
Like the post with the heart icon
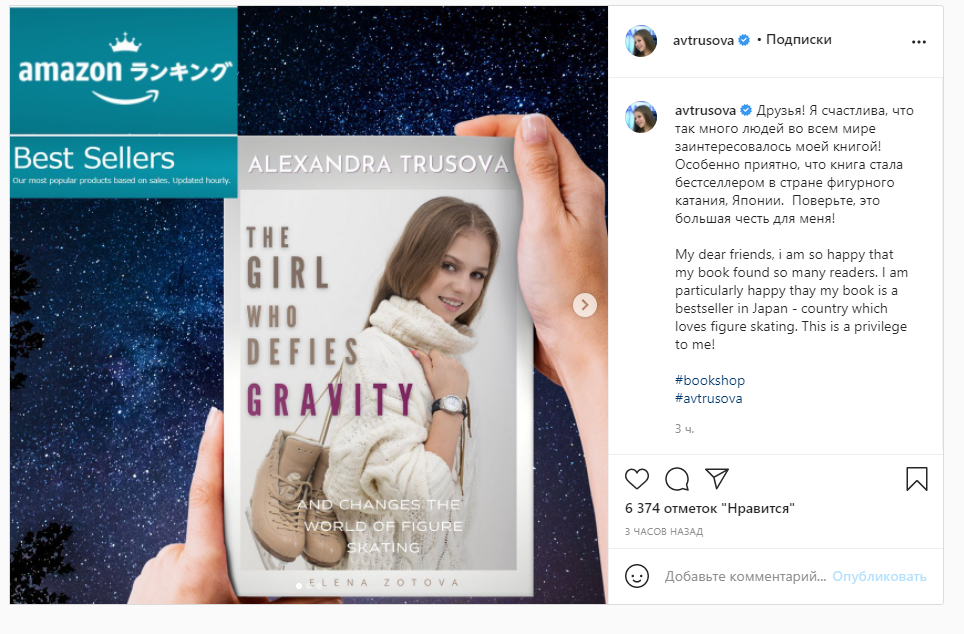point(637,479)
